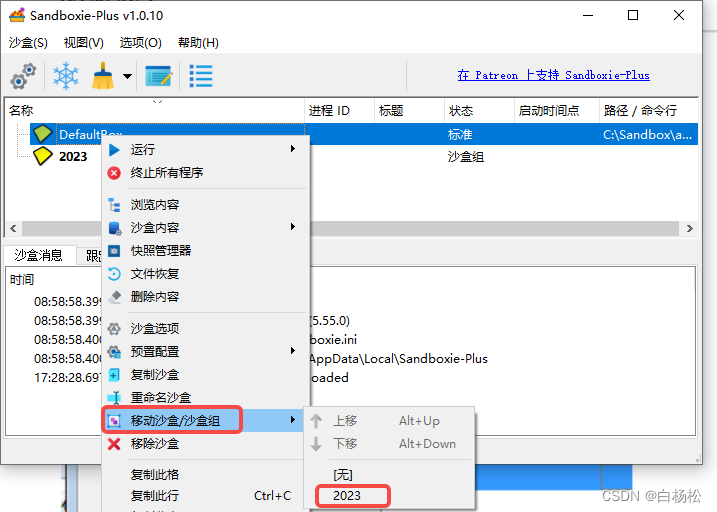717x512 pixels.
Task: Open the 选项(O) menu
Action: click(140, 43)
